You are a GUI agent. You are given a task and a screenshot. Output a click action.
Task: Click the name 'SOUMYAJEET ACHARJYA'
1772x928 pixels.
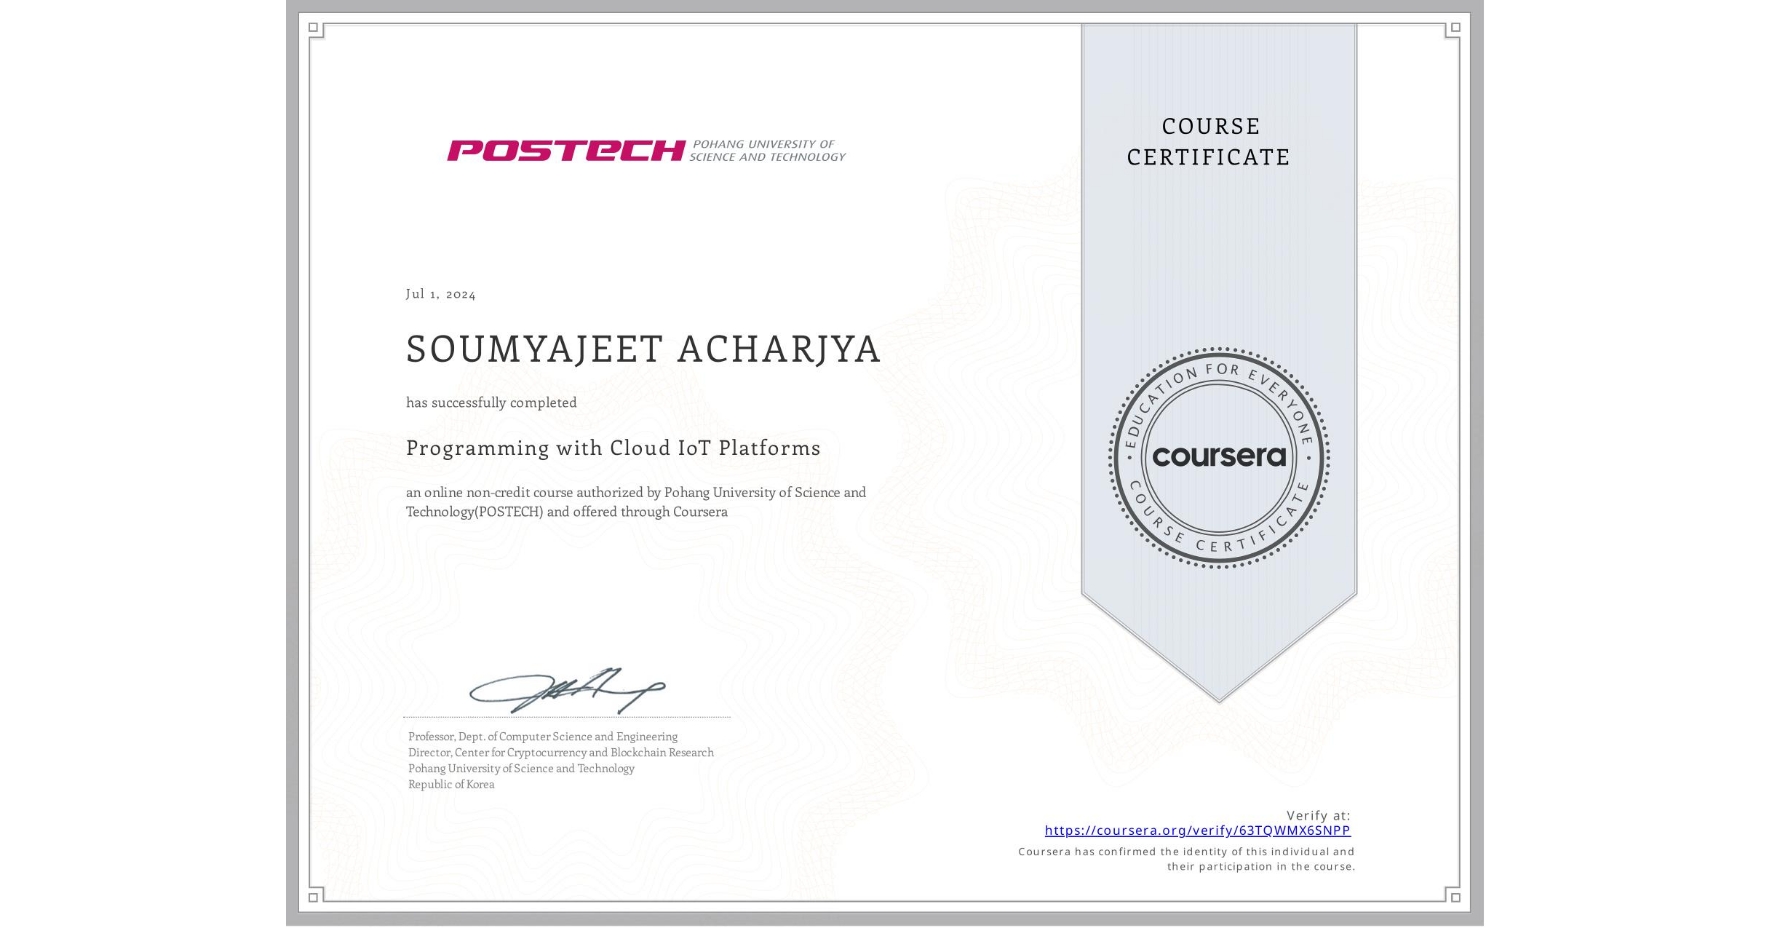643,350
